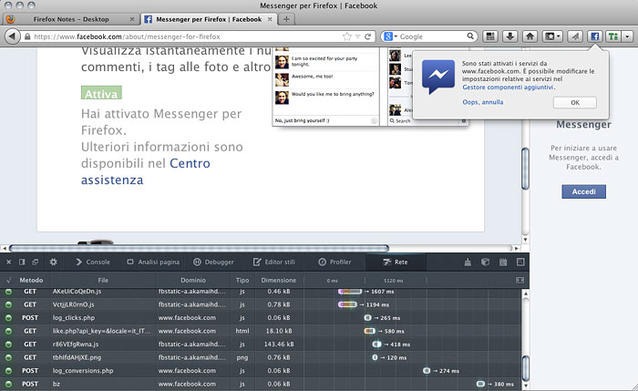The width and height of the screenshot is (638, 391).
Task: Go back with the browser back arrow
Action: pyautogui.click(x=12, y=37)
